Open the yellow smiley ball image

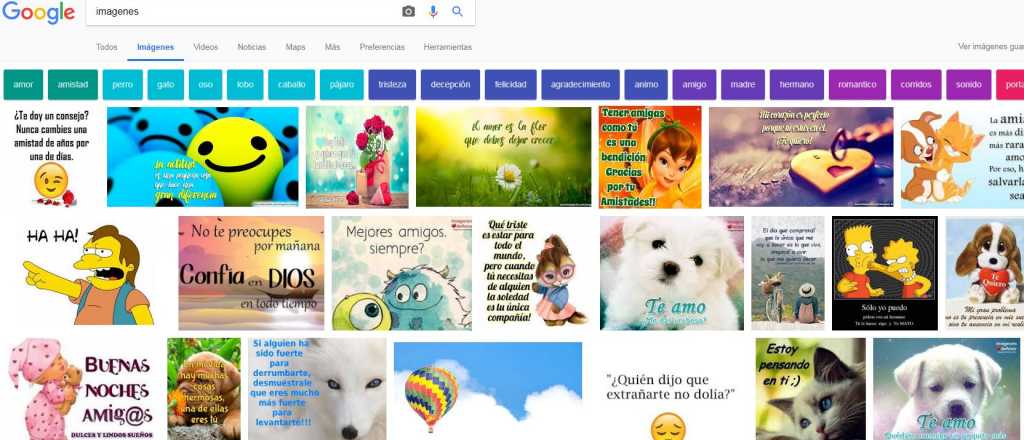point(202,157)
